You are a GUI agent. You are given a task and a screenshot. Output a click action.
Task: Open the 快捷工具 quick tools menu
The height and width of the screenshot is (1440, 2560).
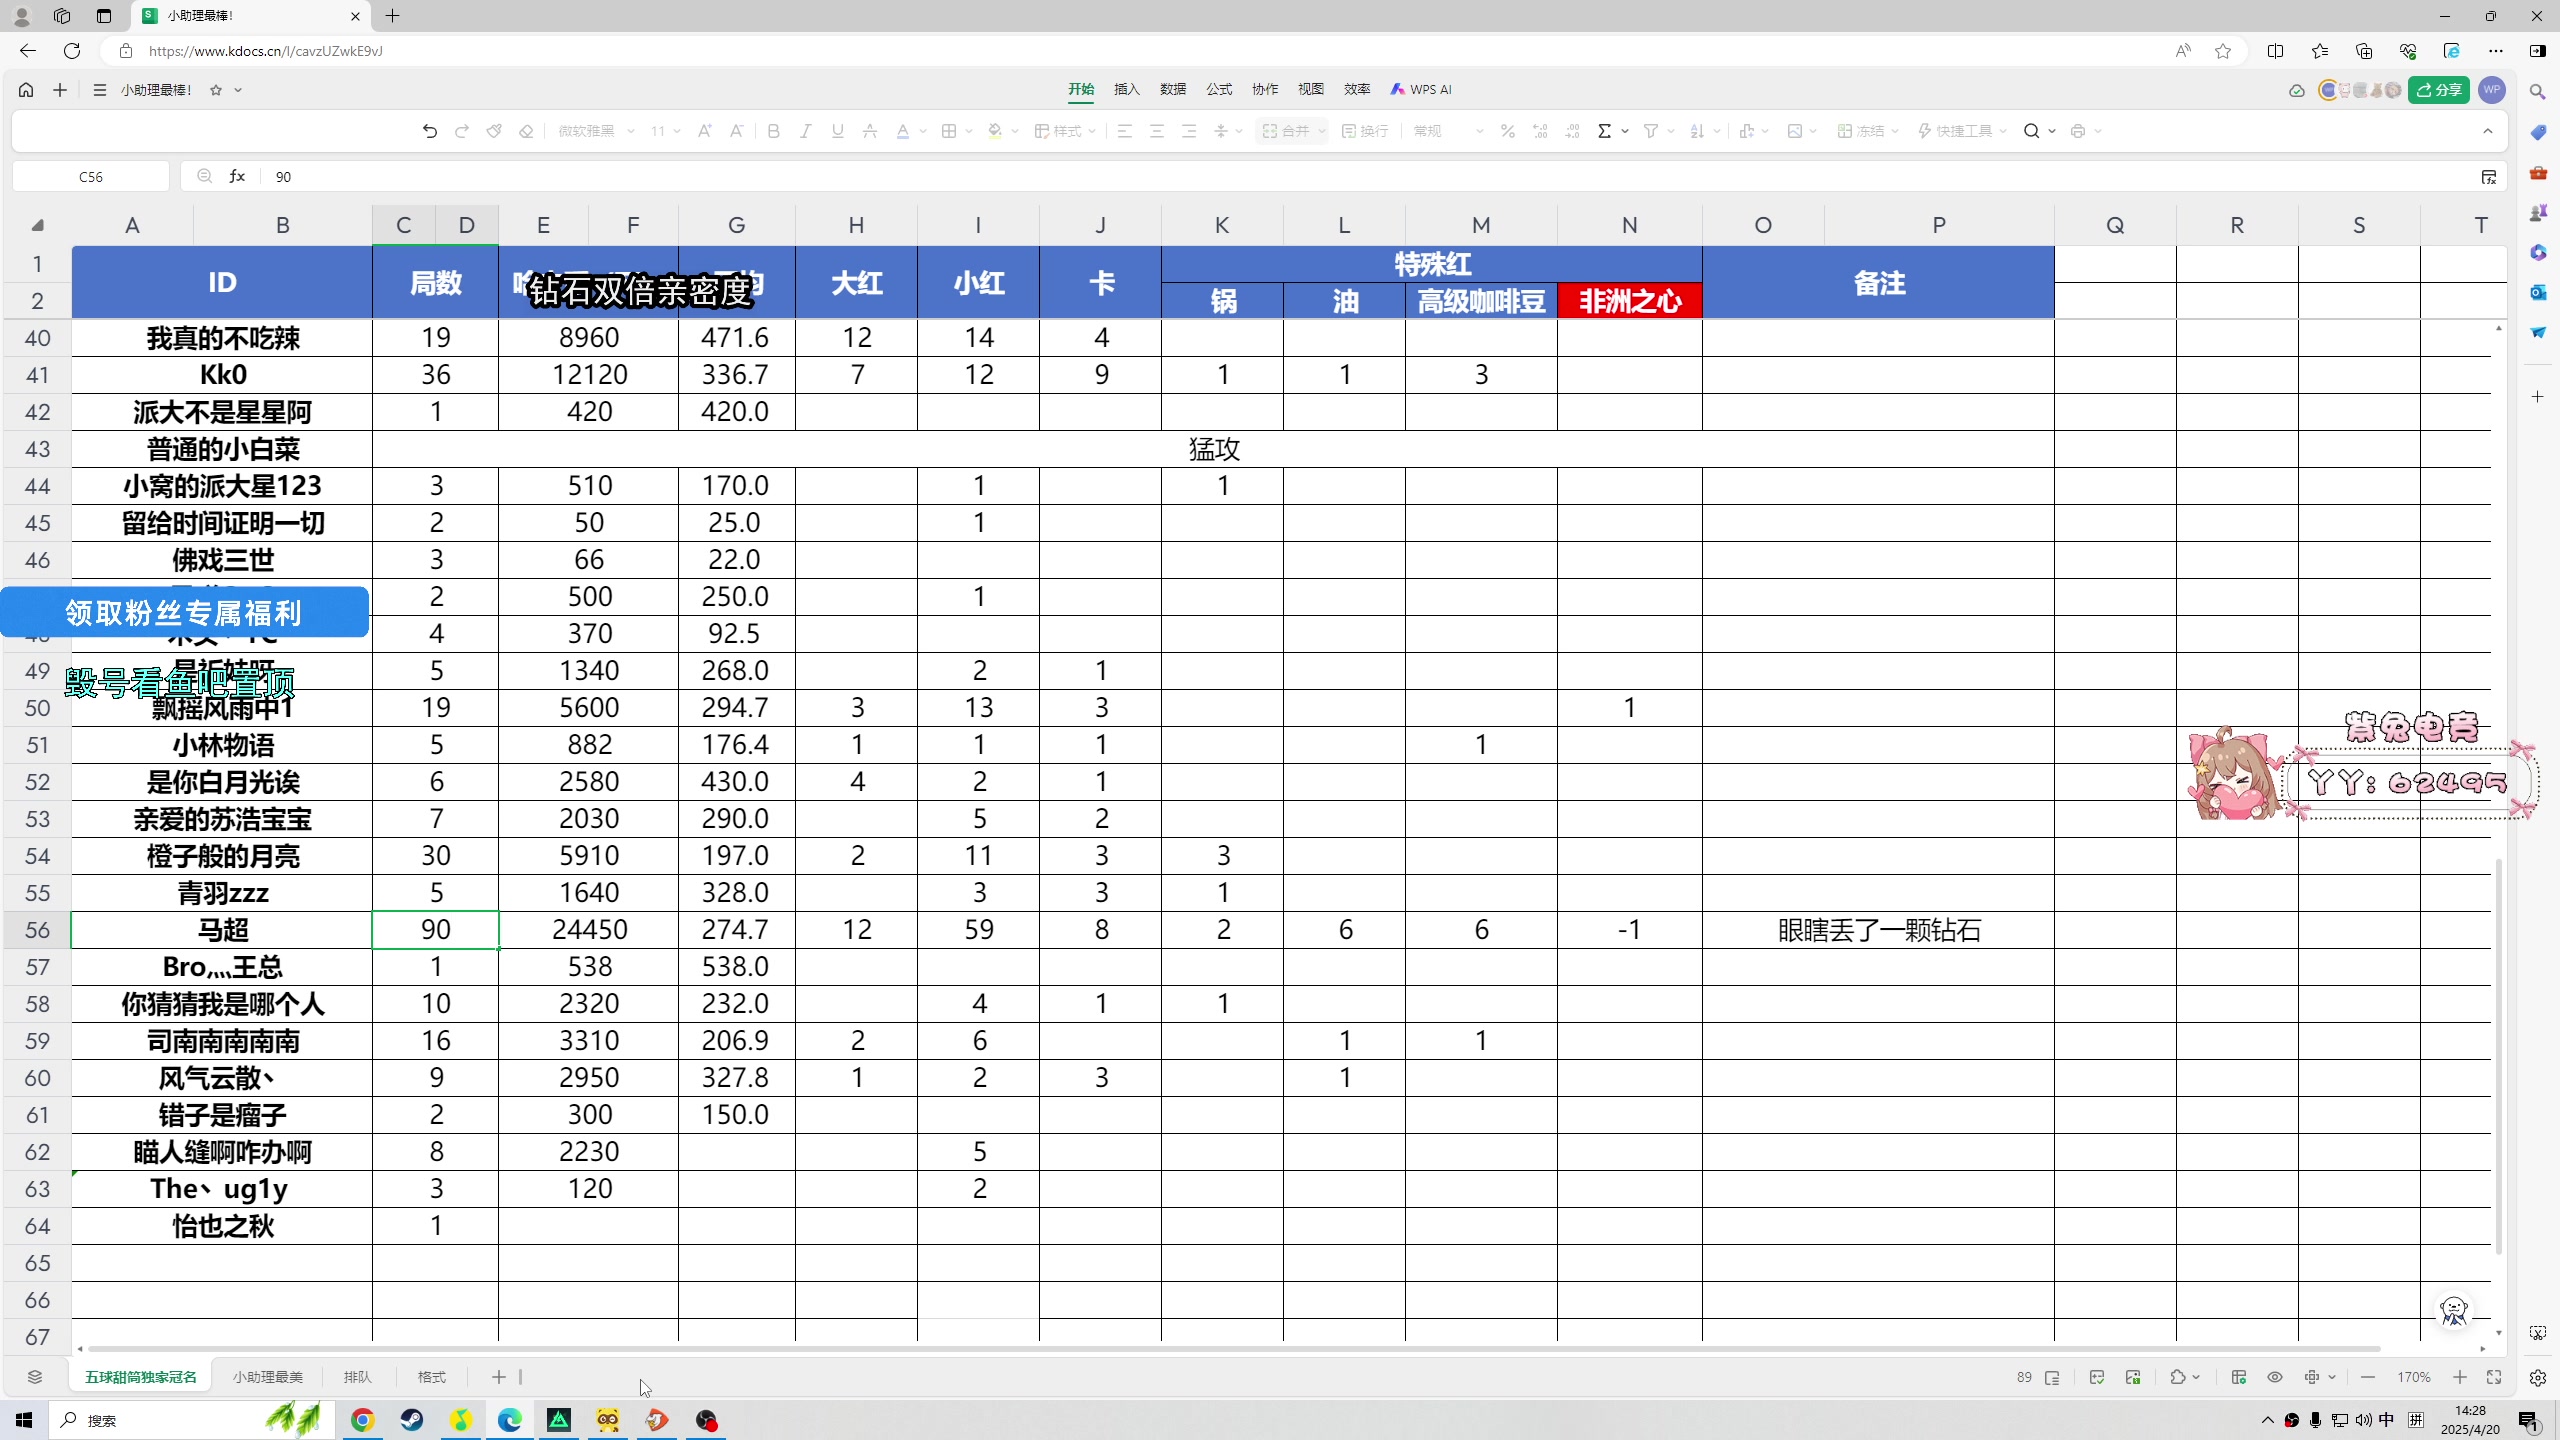pos(1962,131)
